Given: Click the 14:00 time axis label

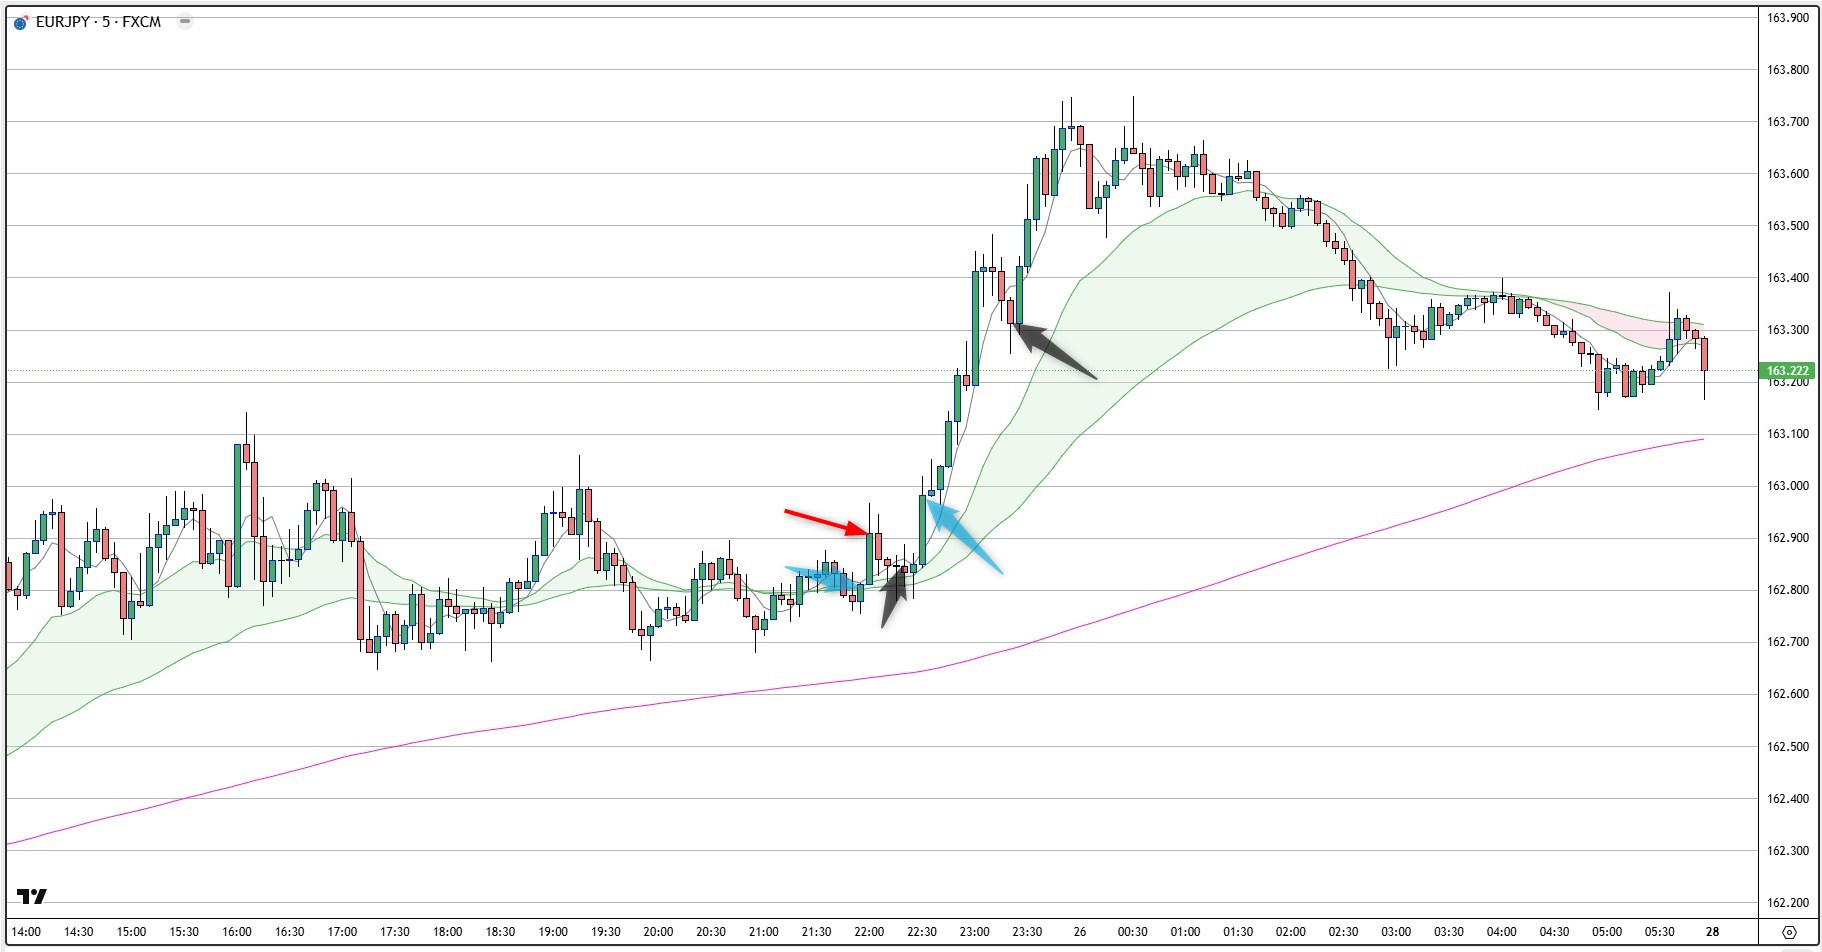Looking at the screenshot, I should [26, 931].
